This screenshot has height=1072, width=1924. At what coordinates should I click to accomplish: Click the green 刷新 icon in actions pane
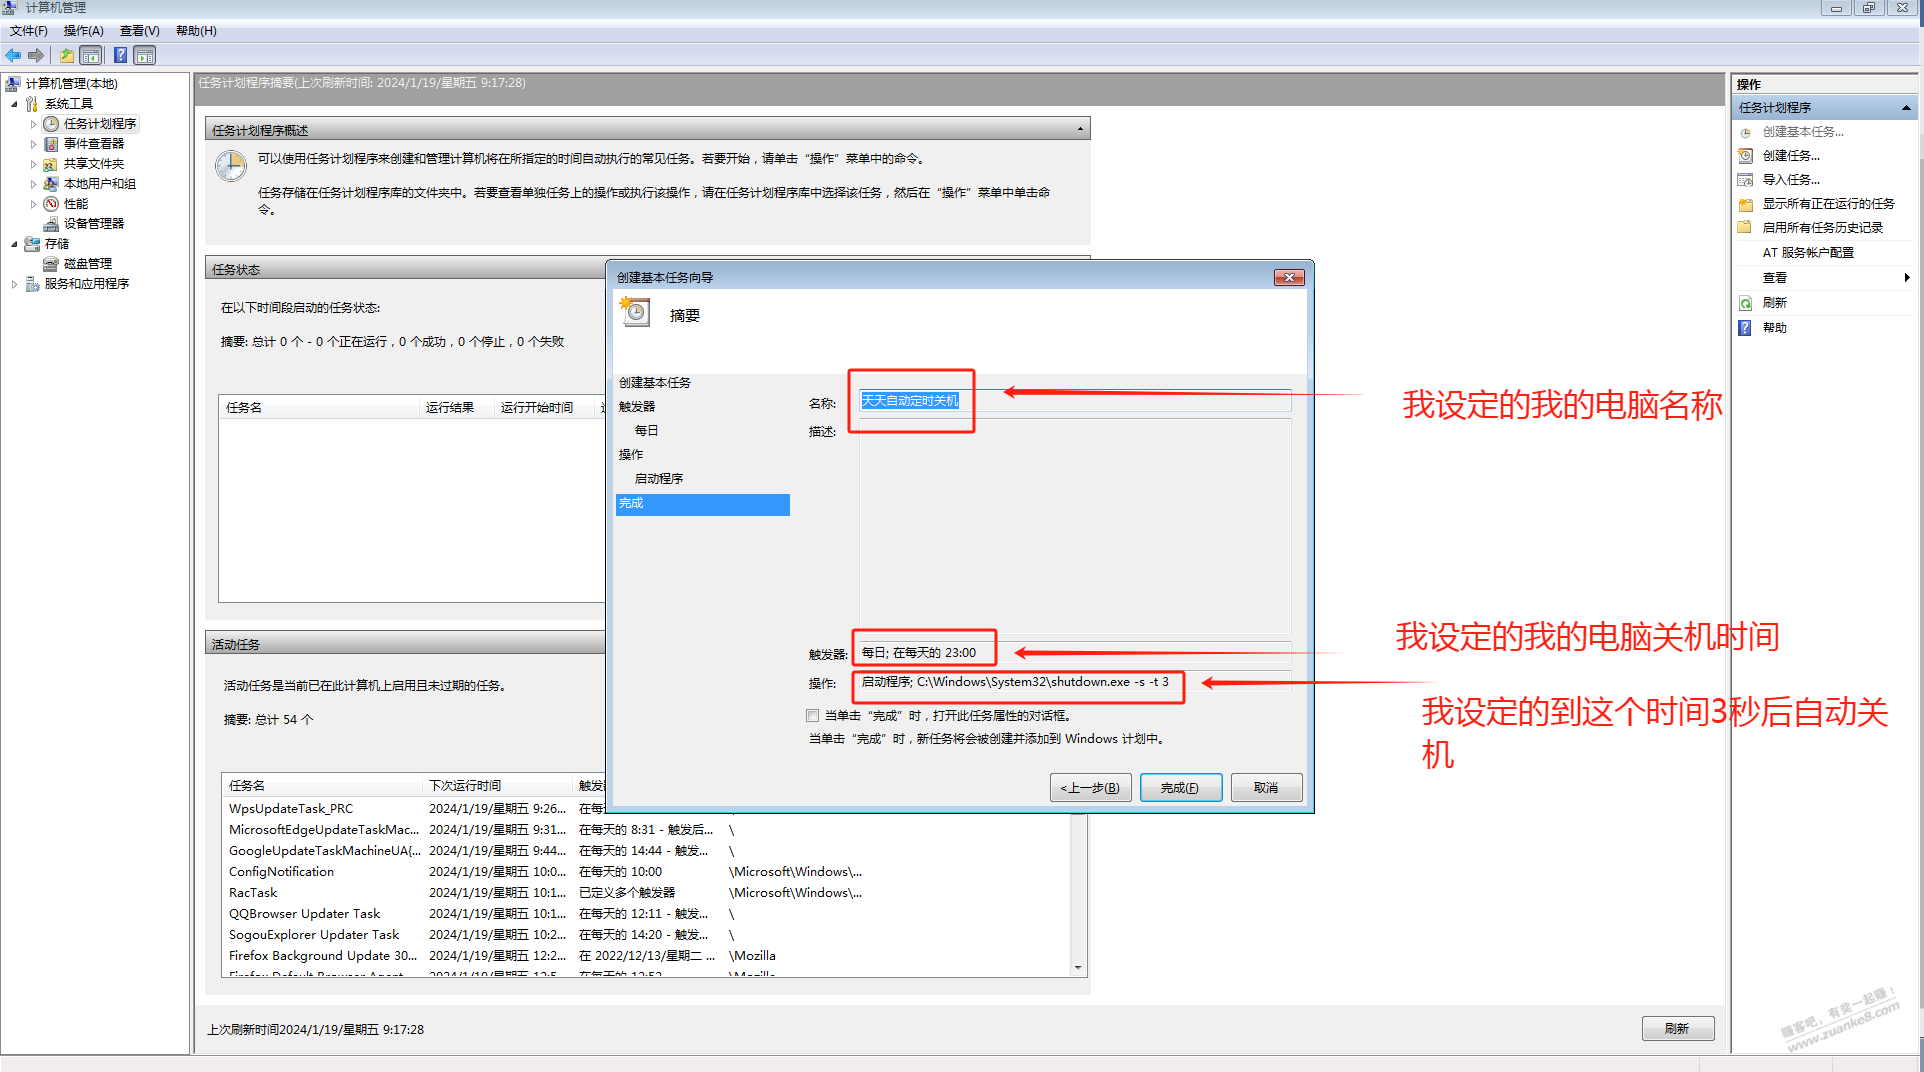tap(1746, 303)
